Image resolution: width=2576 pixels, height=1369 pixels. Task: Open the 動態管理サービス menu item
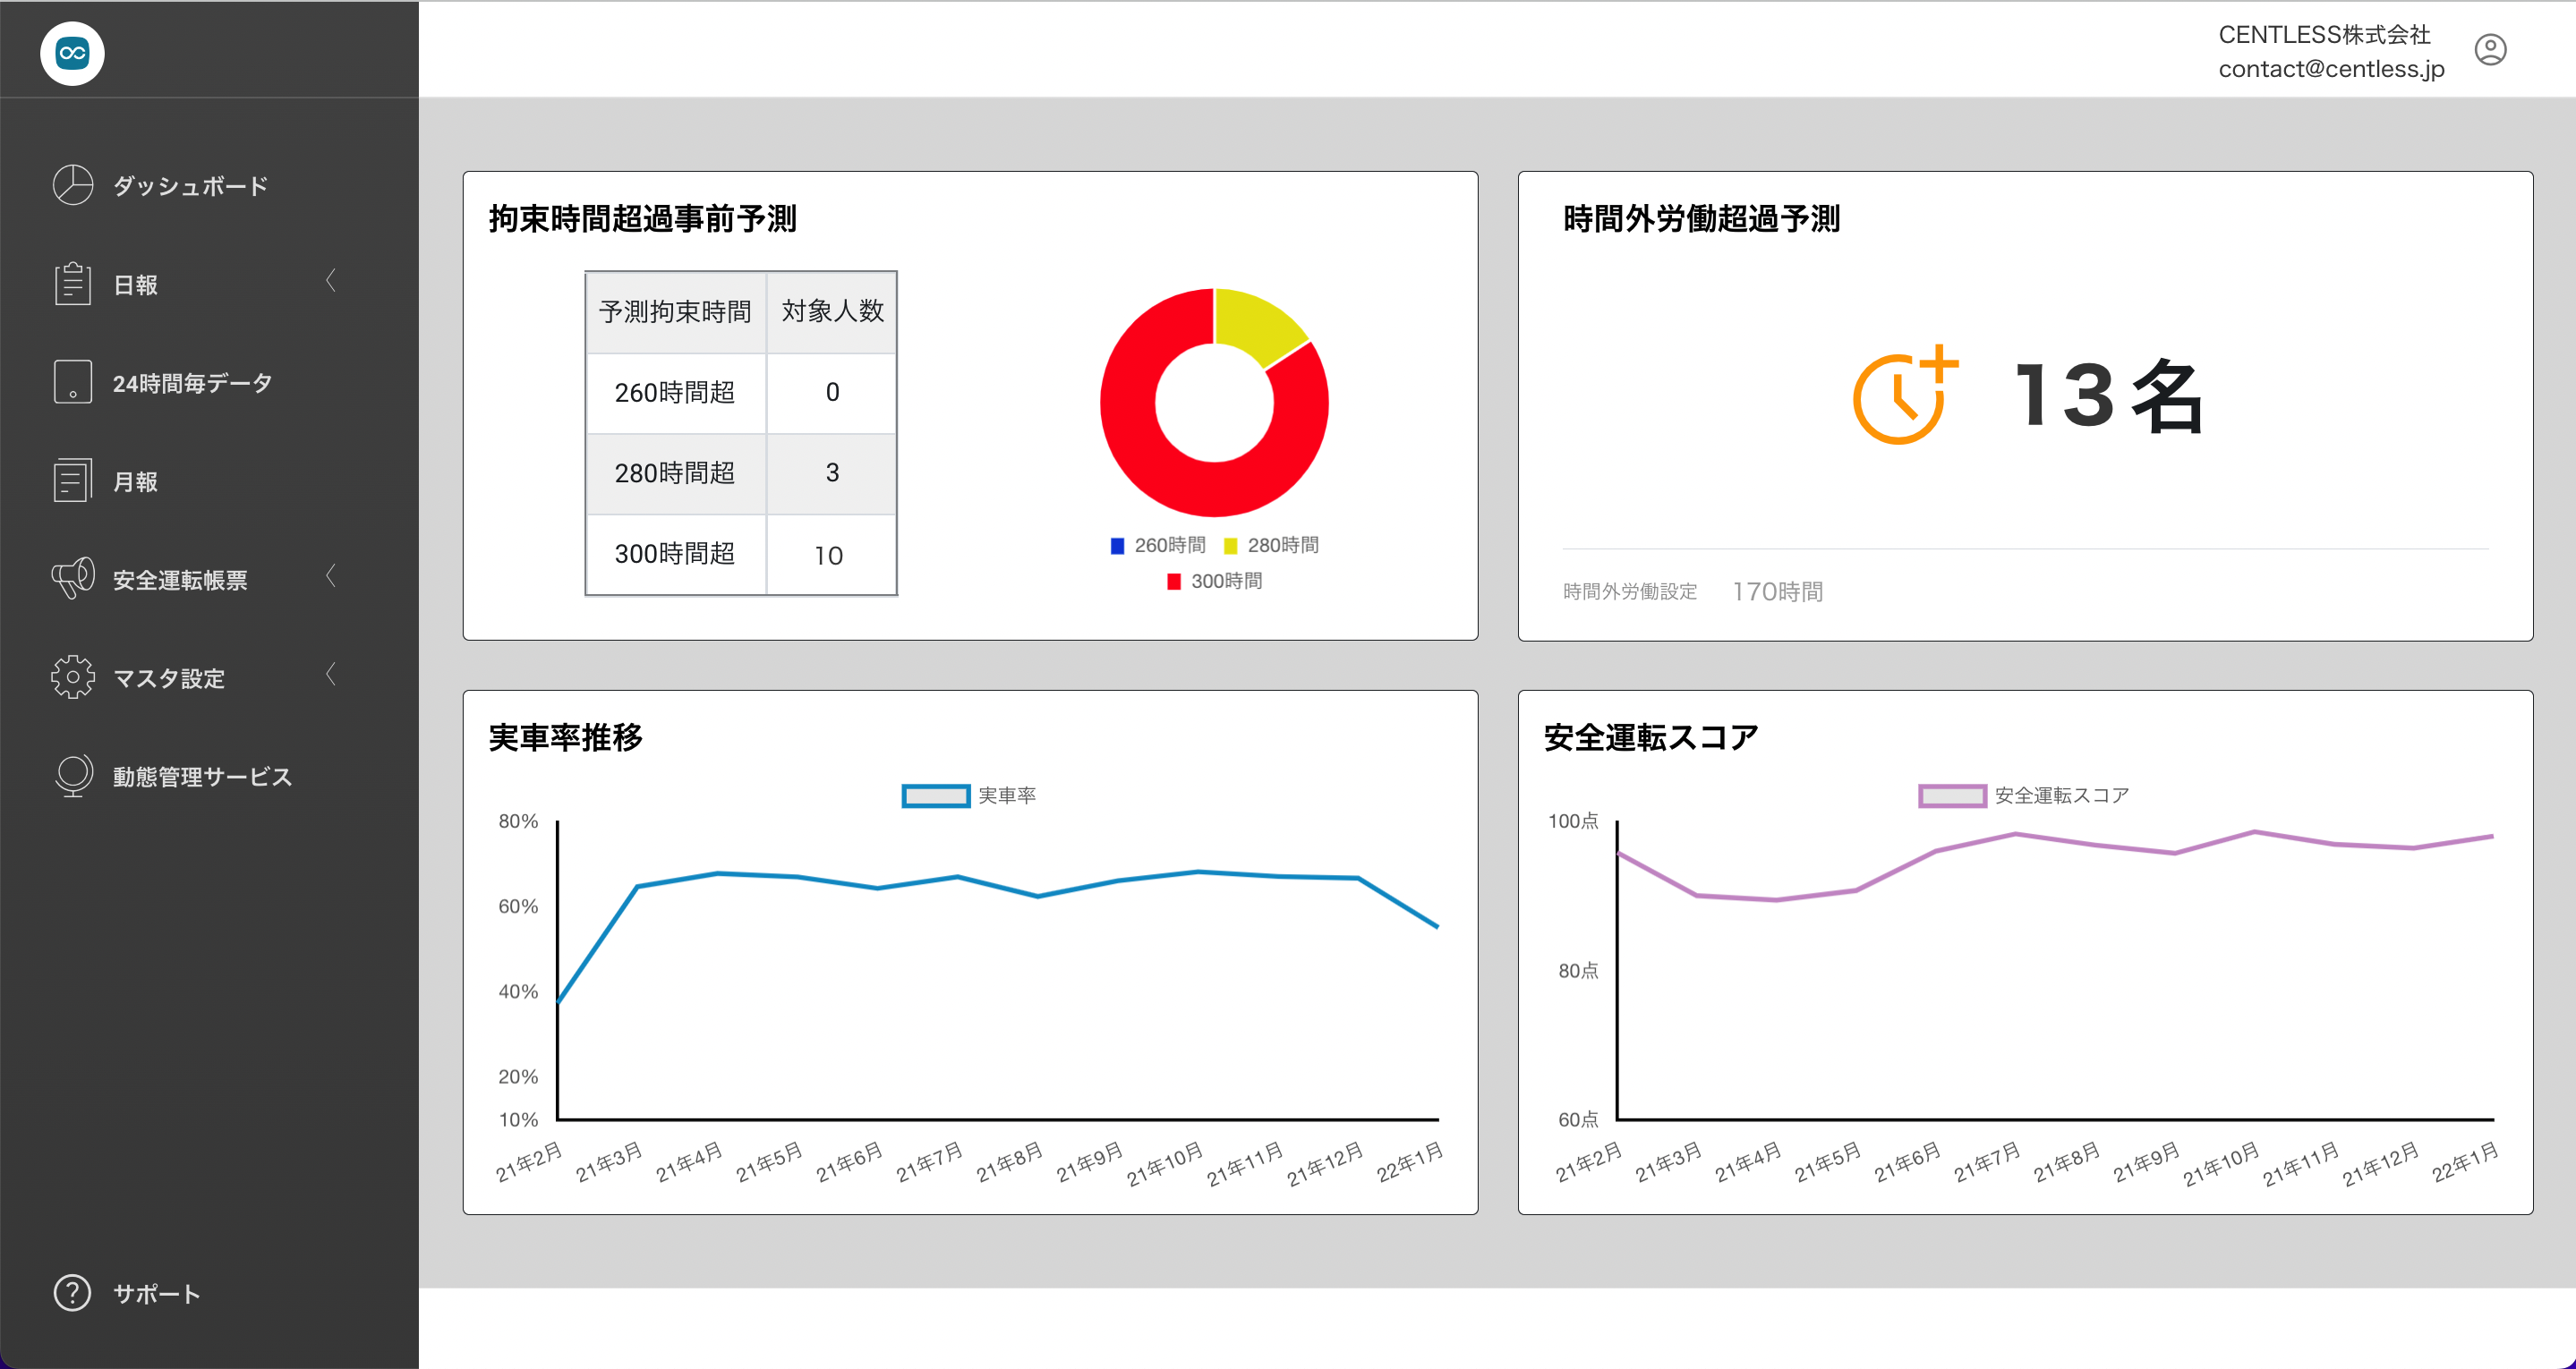[202, 777]
